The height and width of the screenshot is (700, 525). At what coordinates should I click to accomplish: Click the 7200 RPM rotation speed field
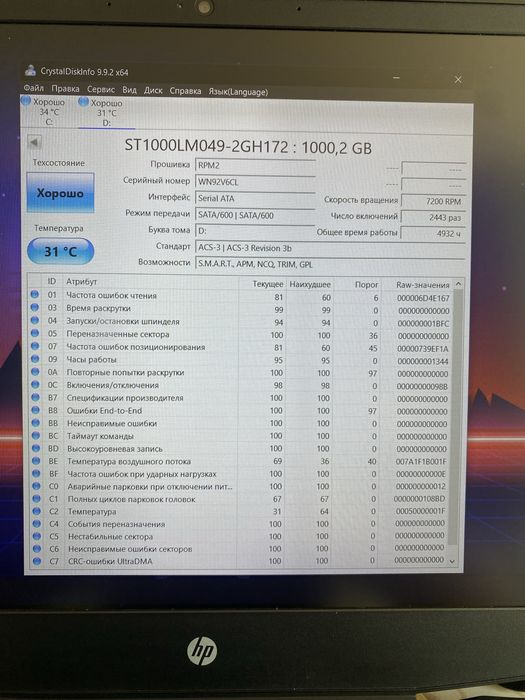click(x=433, y=201)
